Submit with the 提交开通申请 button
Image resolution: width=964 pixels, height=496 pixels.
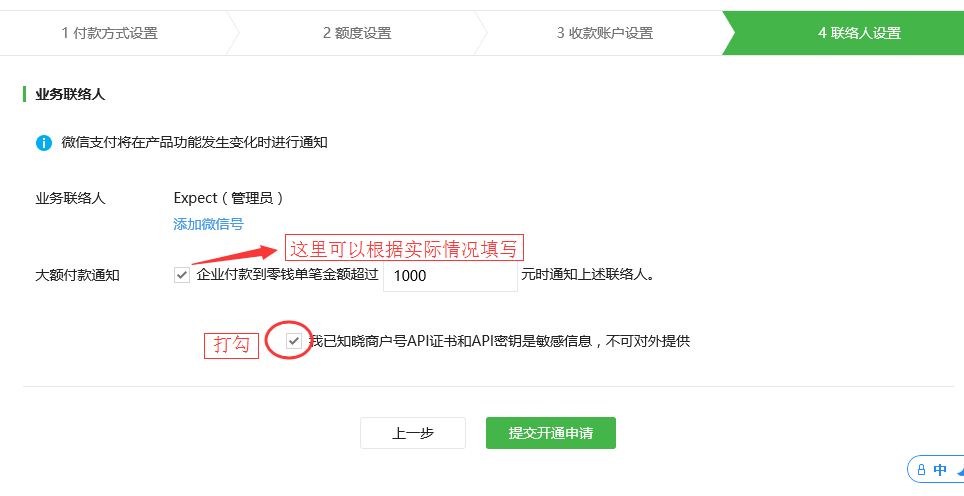[x=551, y=433]
